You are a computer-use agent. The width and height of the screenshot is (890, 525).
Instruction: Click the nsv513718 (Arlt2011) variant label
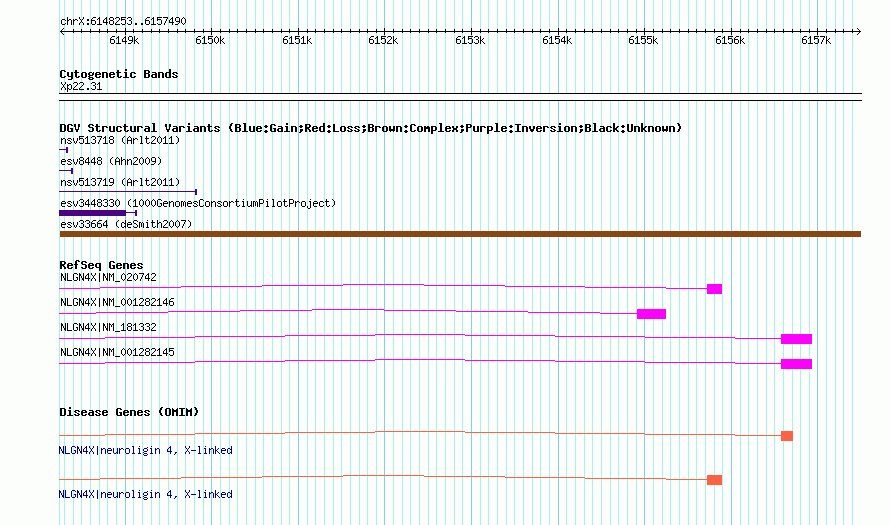(120, 140)
